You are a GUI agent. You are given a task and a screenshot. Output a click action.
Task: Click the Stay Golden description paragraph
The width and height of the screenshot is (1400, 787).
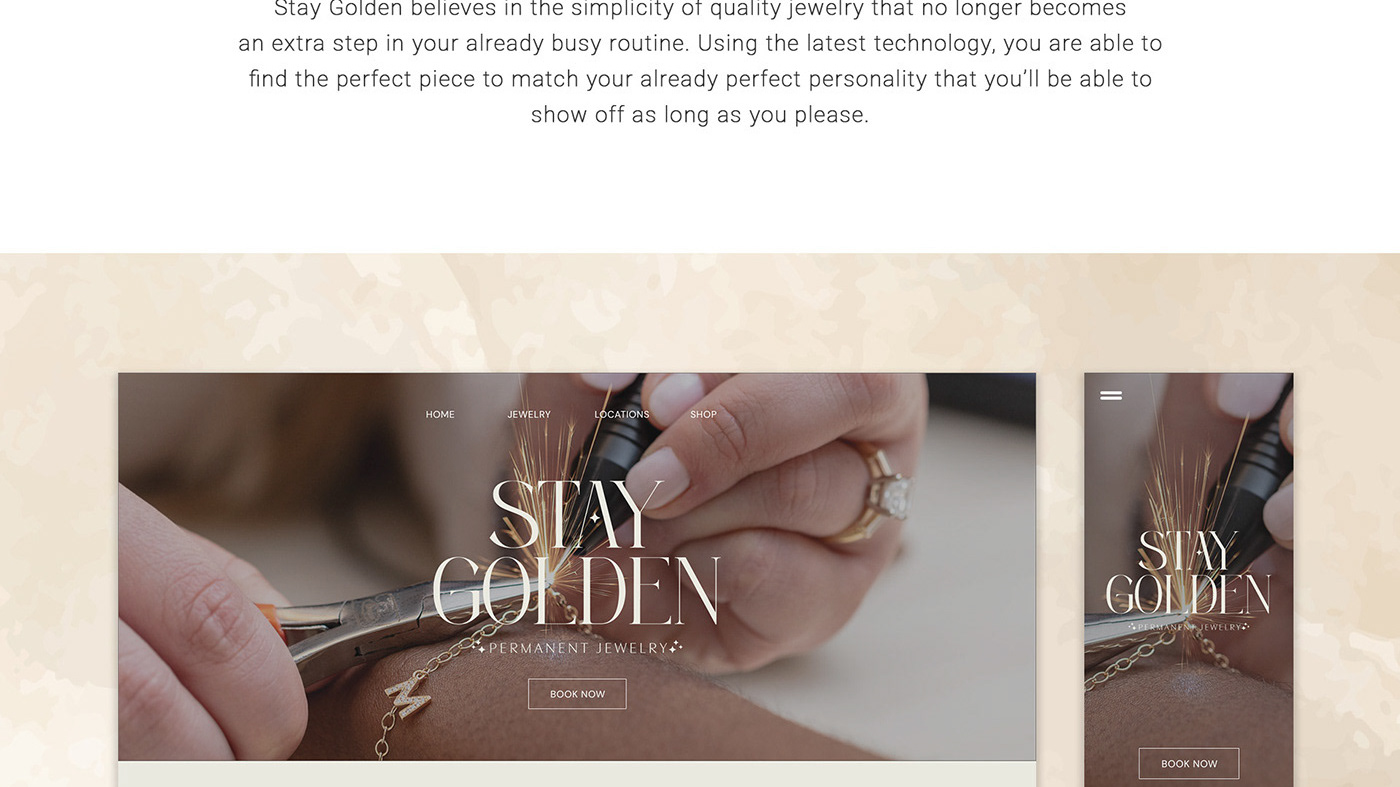700,62
